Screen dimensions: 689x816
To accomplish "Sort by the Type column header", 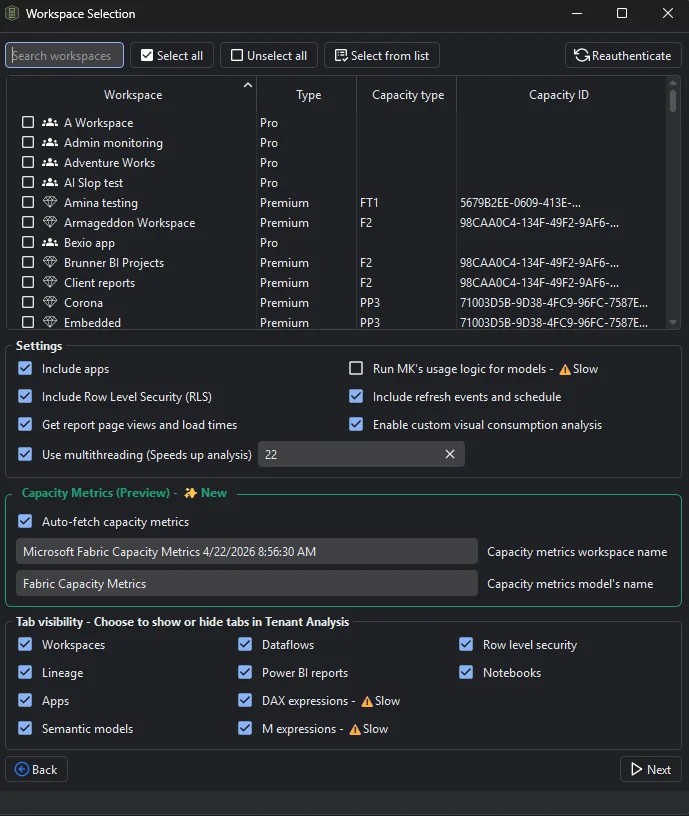I will pos(309,95).
